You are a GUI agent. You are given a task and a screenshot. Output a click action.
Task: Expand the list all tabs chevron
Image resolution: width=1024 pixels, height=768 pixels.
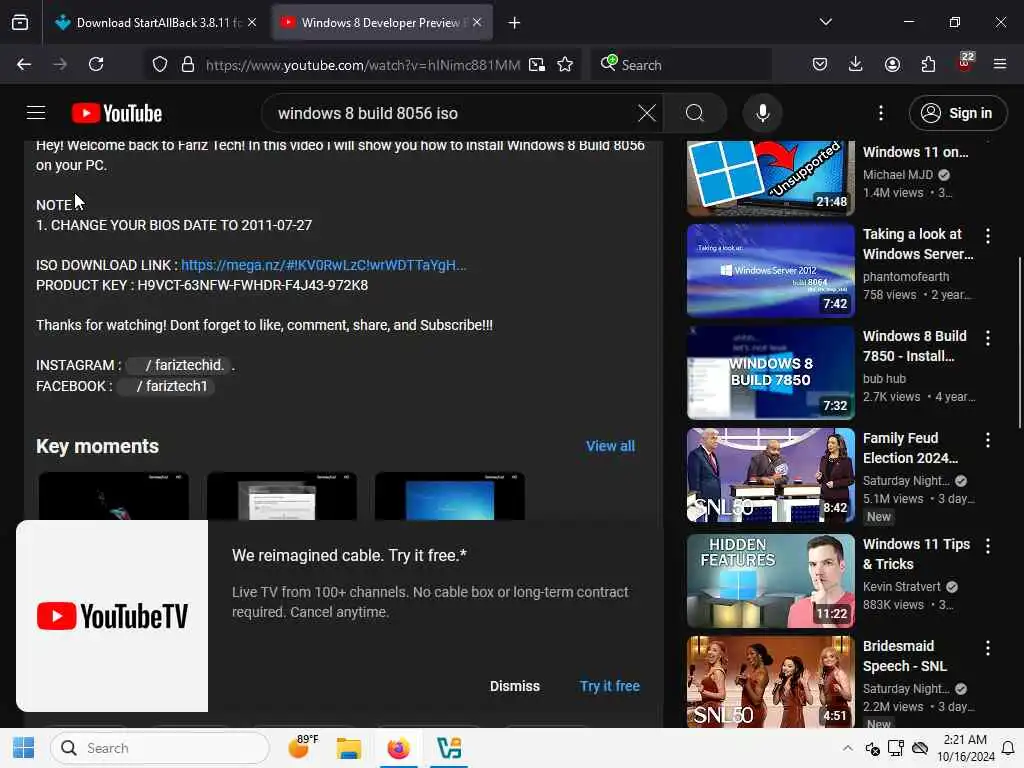click(x=825, y=22)
